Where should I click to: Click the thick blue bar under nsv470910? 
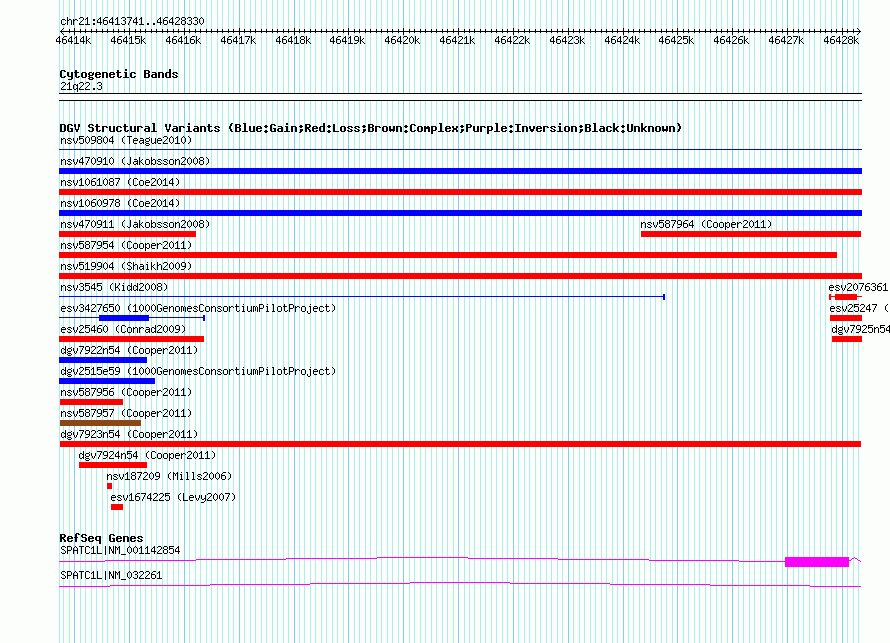tap(460, 171)
